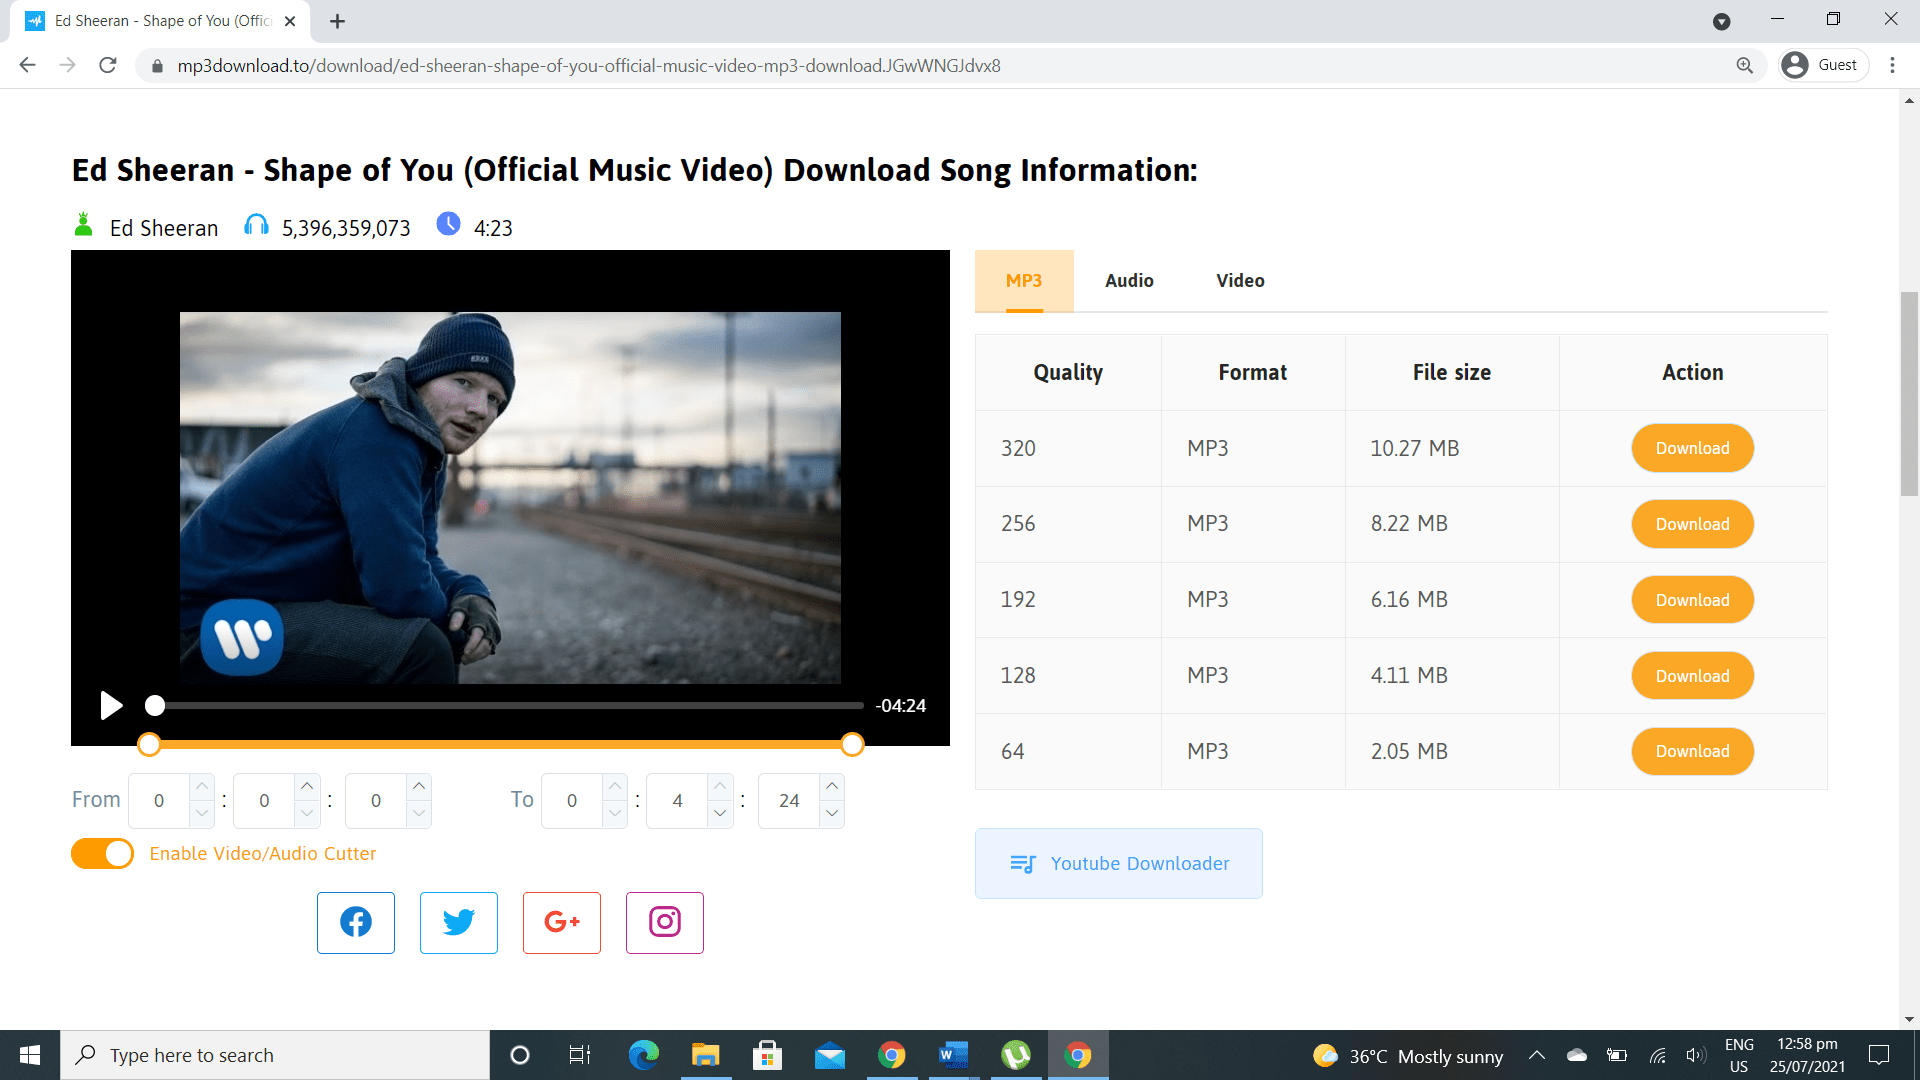Open Task View on the taskbar
This screenshot has width=1920, height=1080.
pyautogui.click(x=580, y=1055)
